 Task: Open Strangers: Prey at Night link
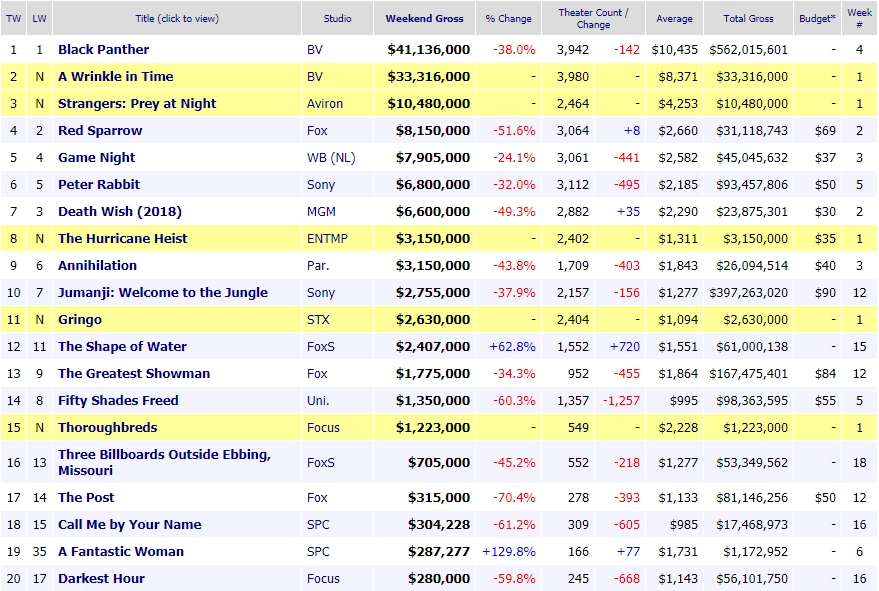[x=137, y=104]
